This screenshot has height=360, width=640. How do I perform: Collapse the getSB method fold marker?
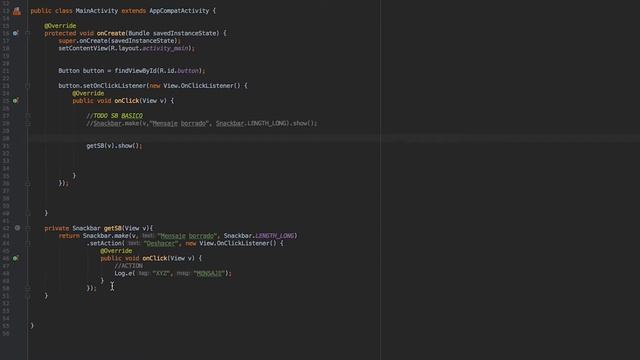pos(28,228)
